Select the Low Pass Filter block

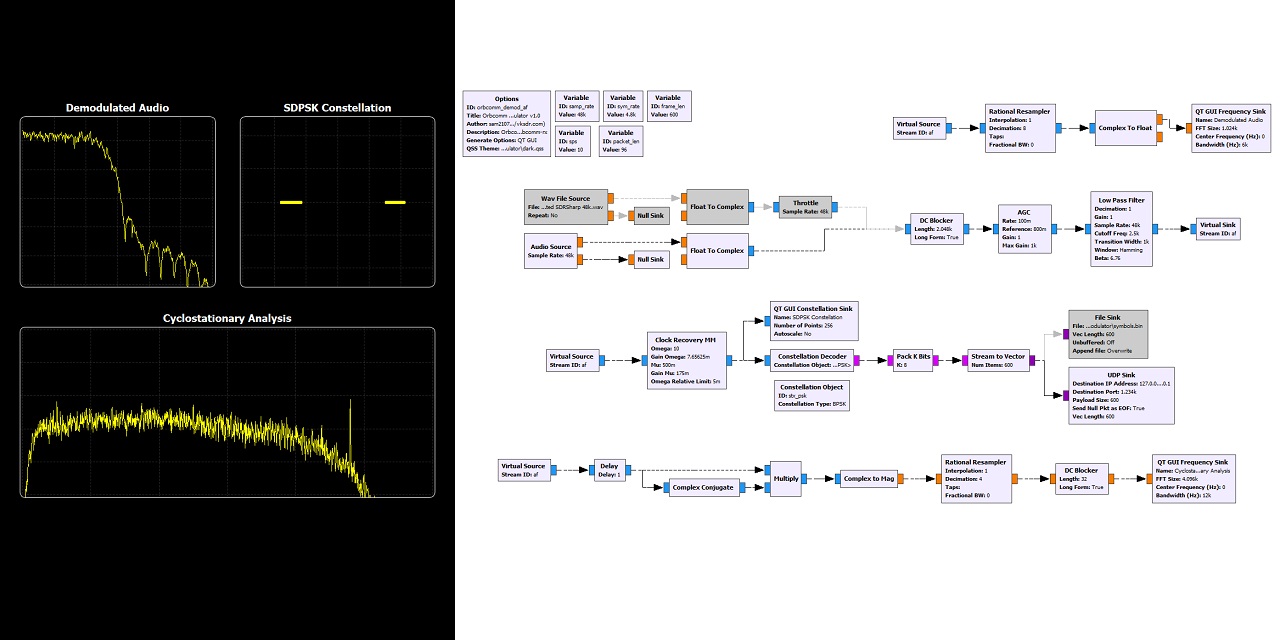[1122, 229]
